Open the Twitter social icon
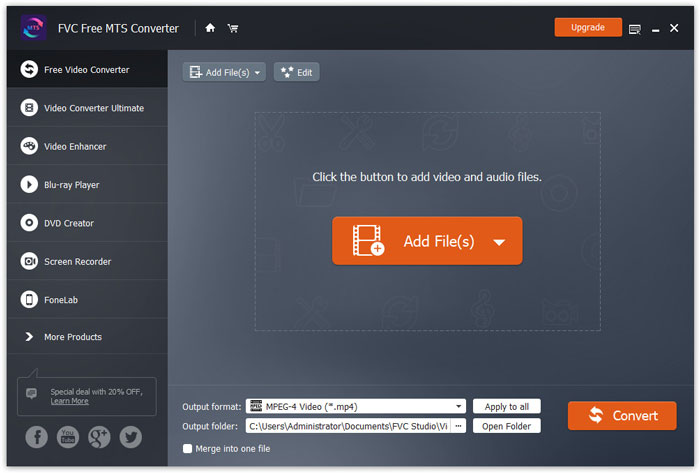The height and width of the screenshot is (473, 700). point(130,436)
